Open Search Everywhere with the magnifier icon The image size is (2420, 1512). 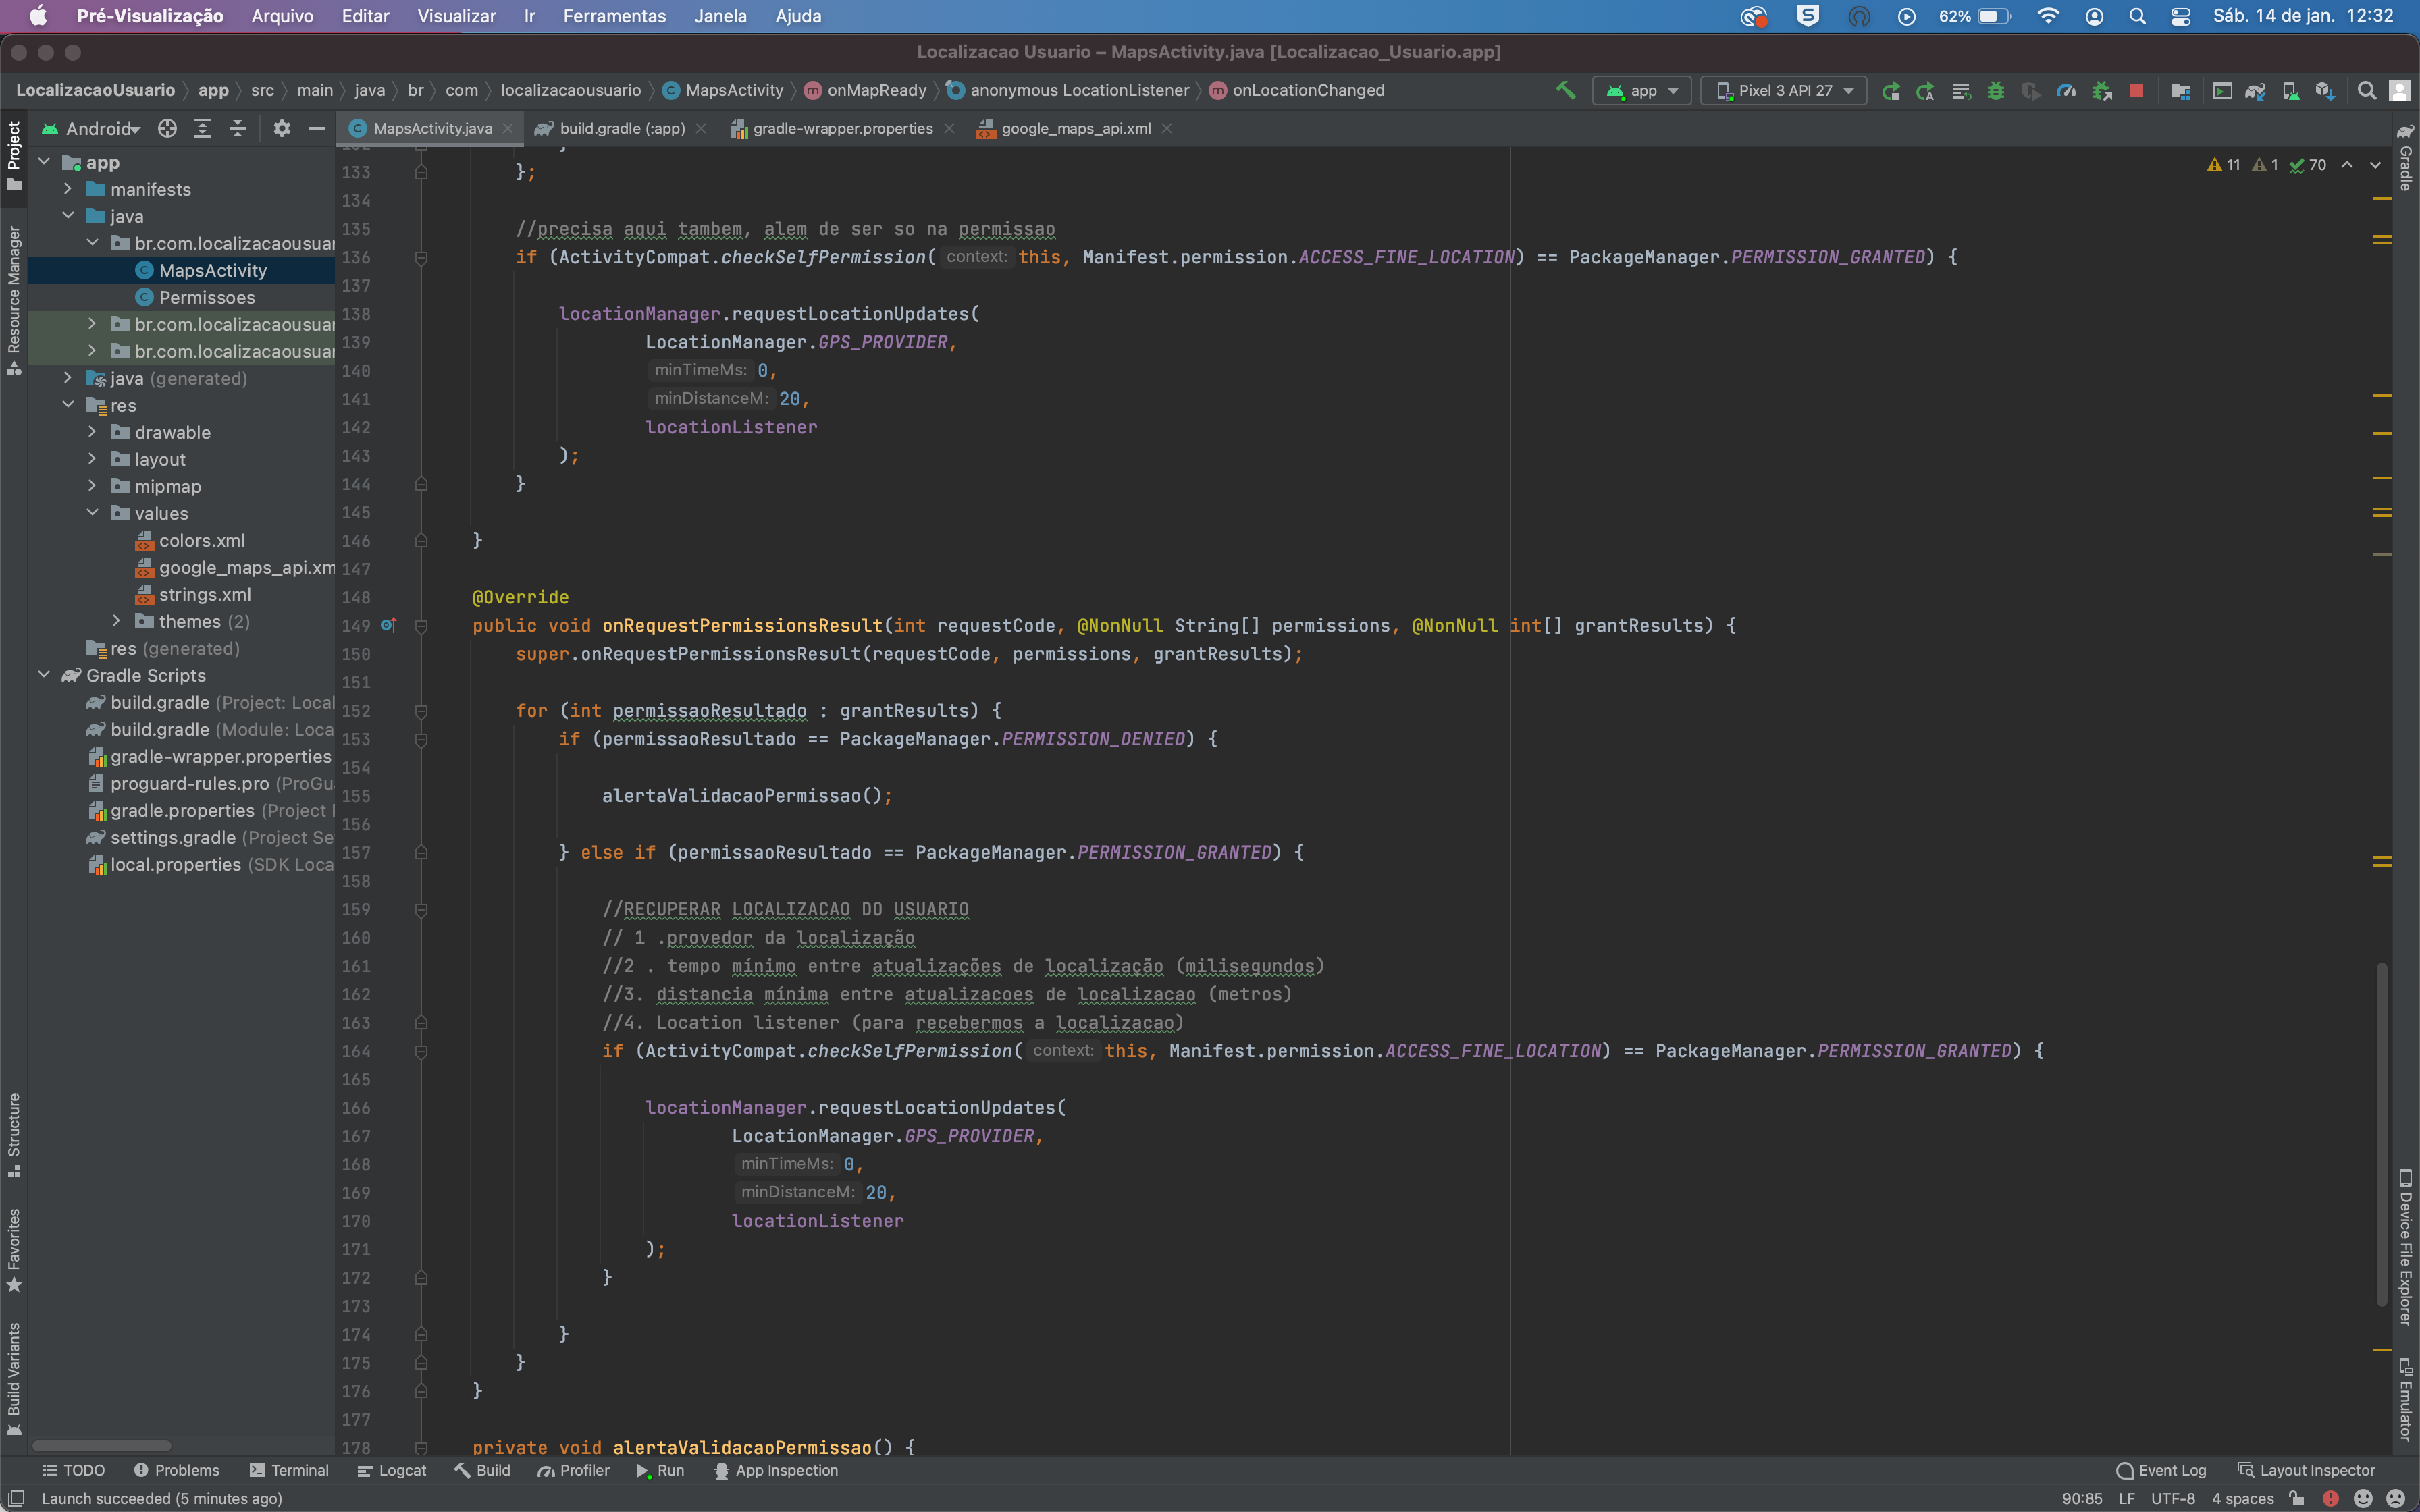tap(2366, 90)
